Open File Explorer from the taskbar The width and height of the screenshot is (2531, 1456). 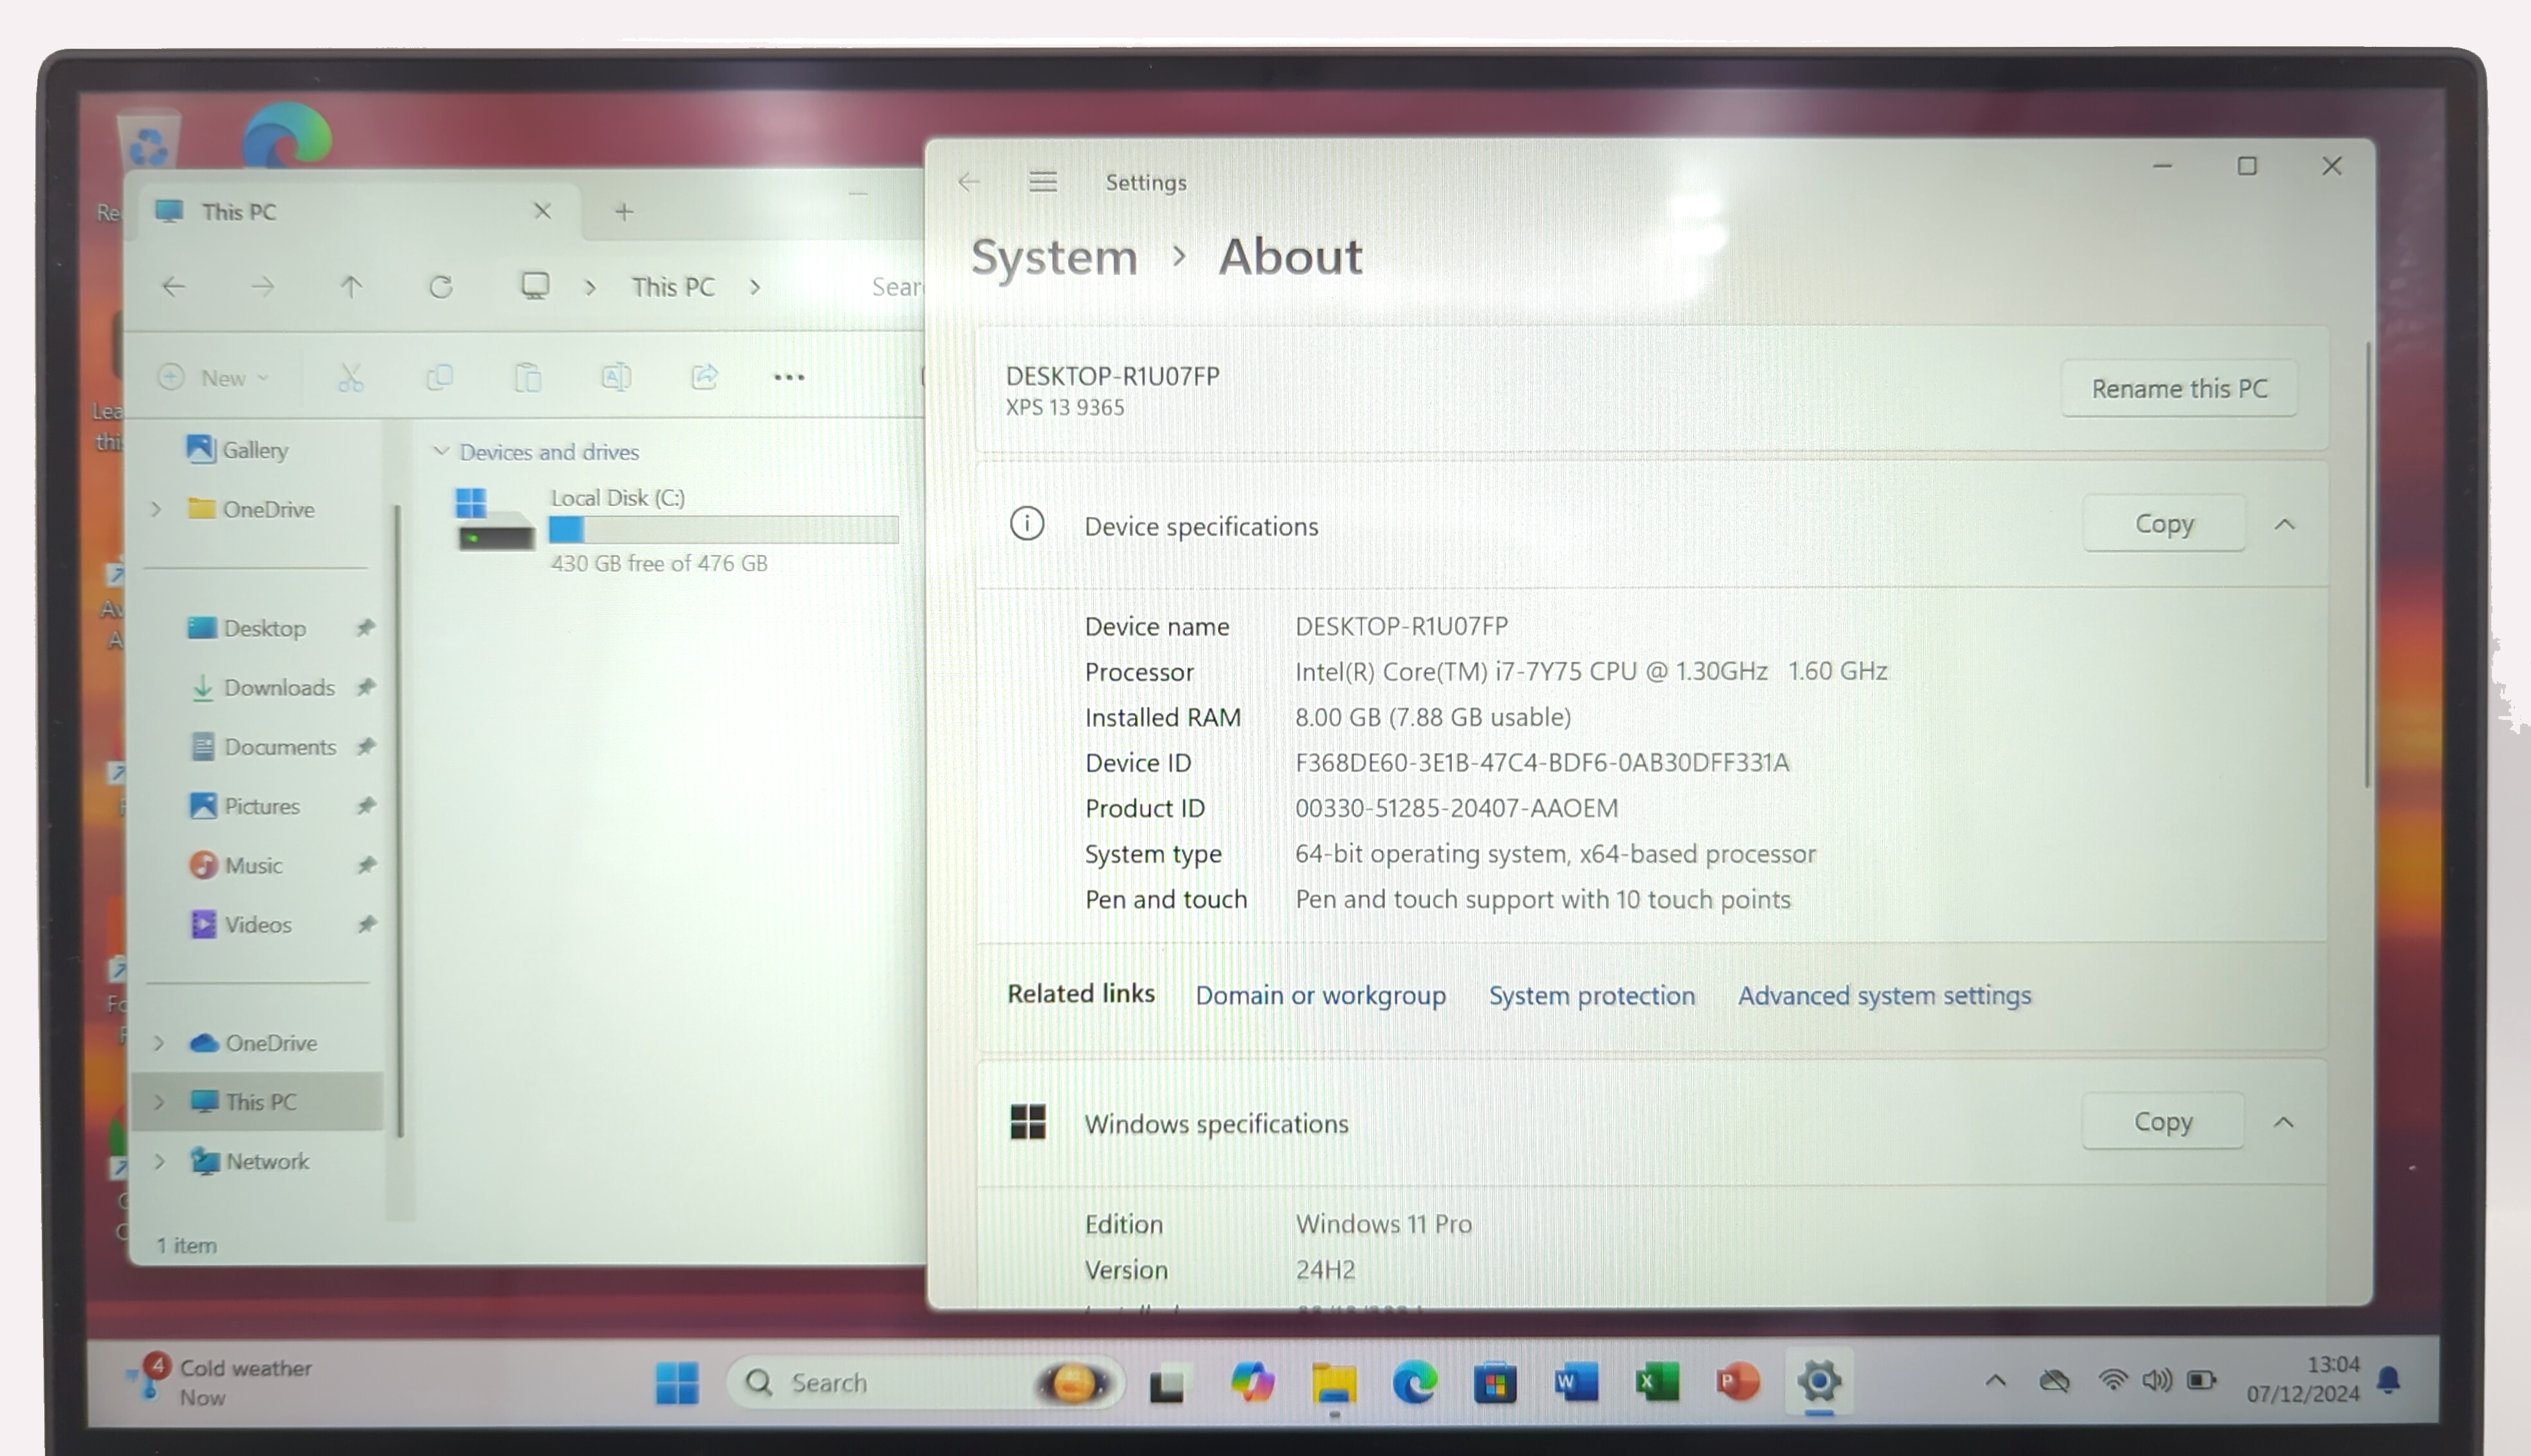[1334, 1384]
